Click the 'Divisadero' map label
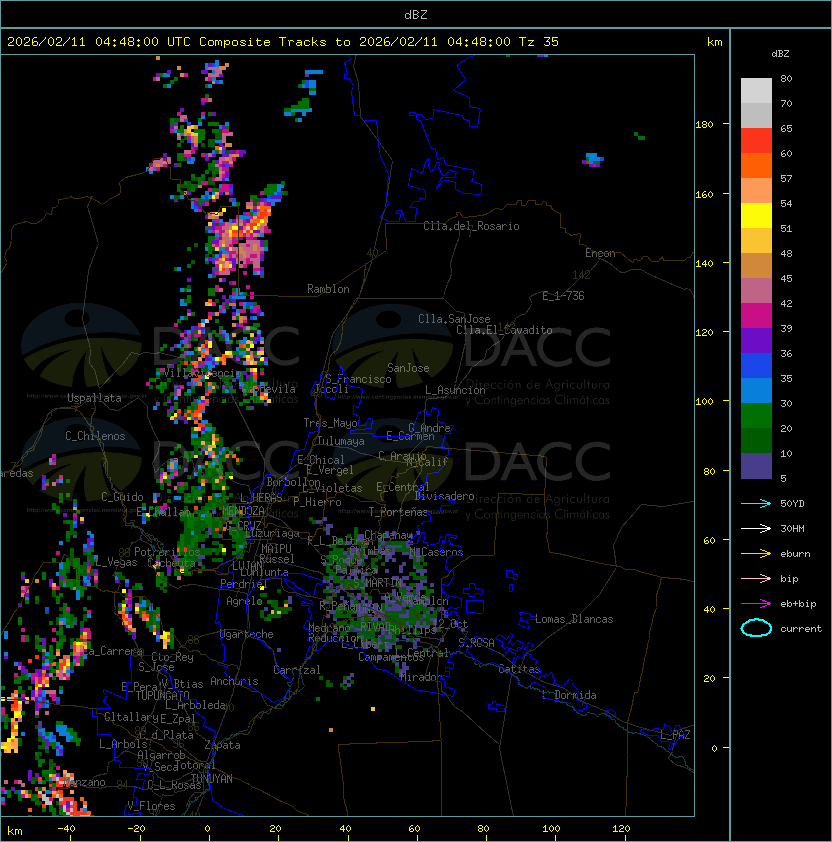Viewport: 832px width, 842px height. 444,496
